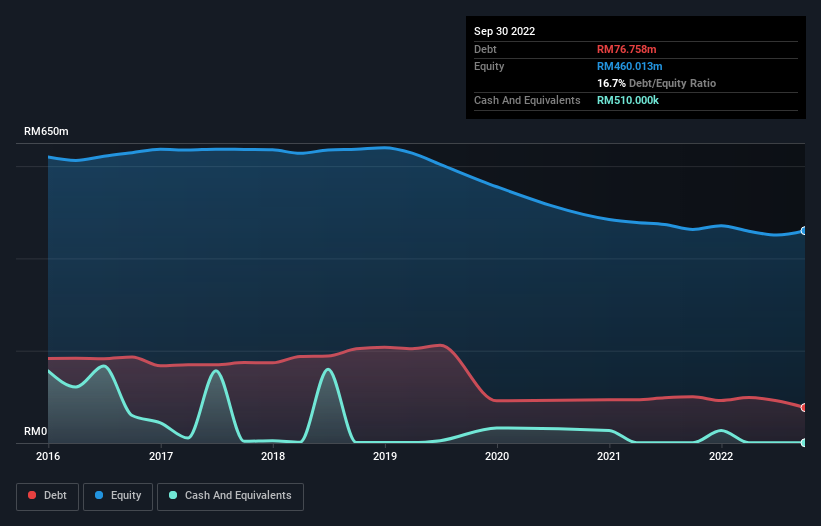Click the RM76.758m debt value
The height and width of the screenshot is (526, 821).
(x=627, y=49)
